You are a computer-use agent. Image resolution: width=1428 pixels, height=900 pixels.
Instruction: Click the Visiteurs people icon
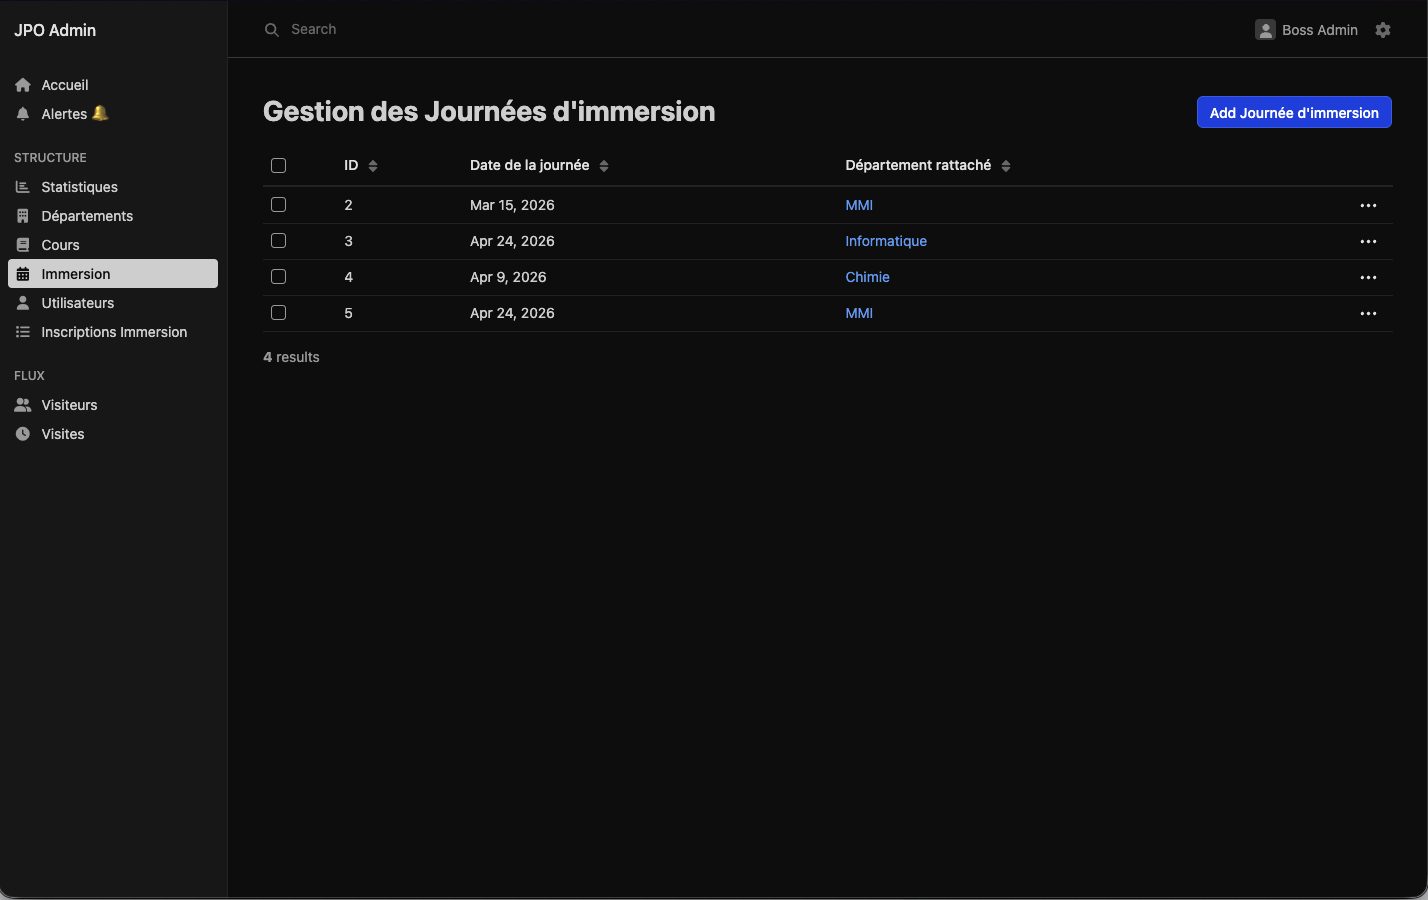coord(23,405)
